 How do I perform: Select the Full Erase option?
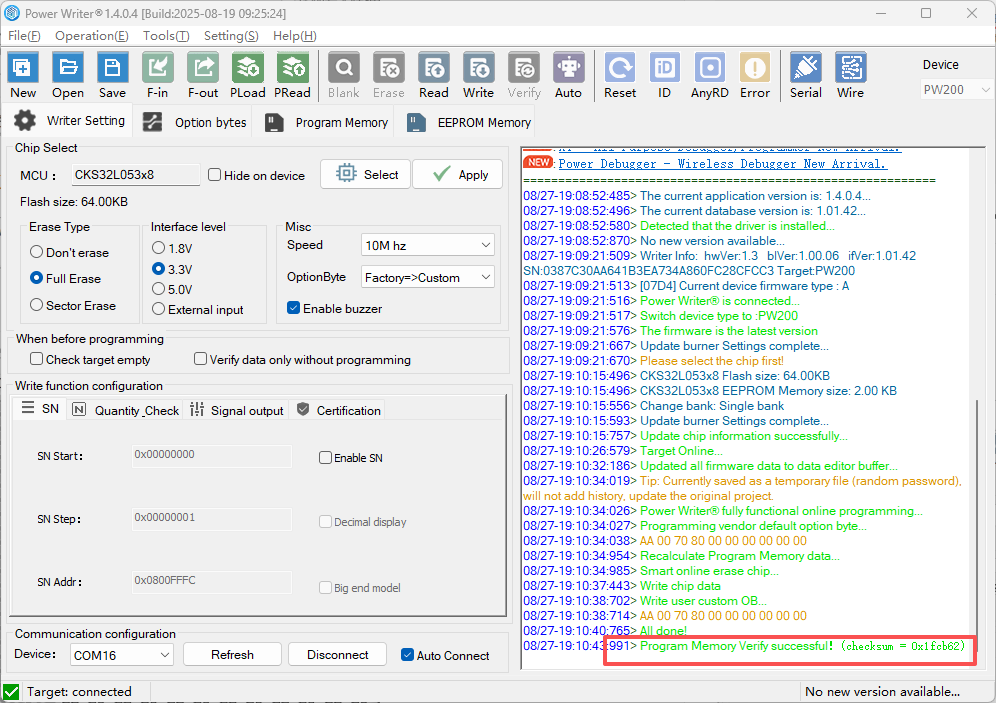[36, 278]
